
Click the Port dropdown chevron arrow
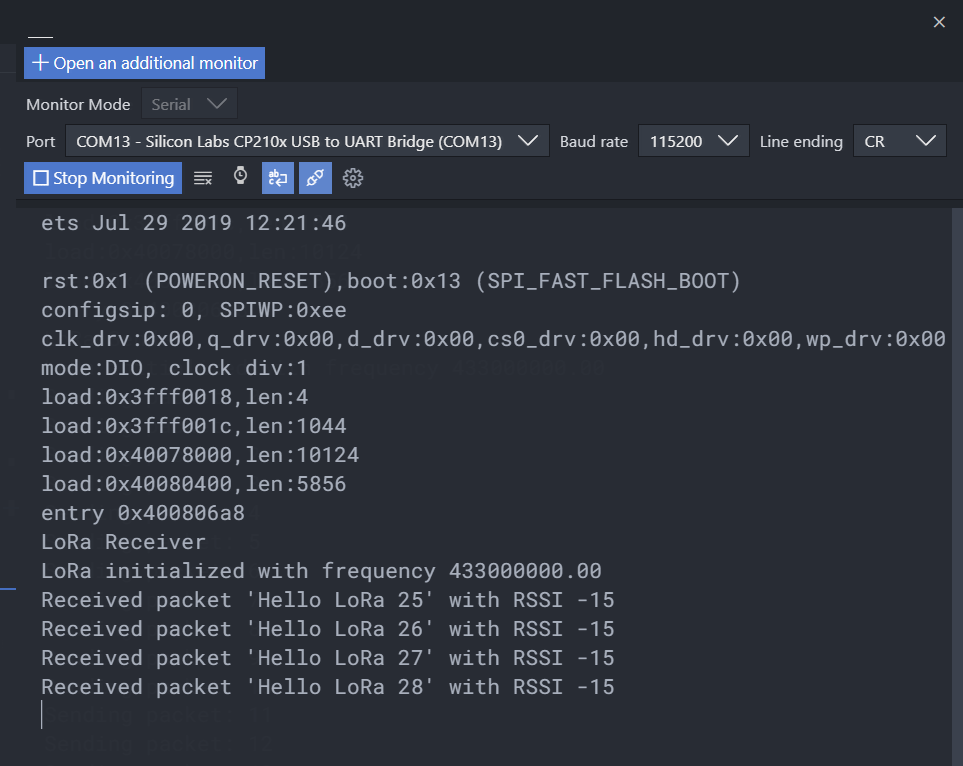528,141
